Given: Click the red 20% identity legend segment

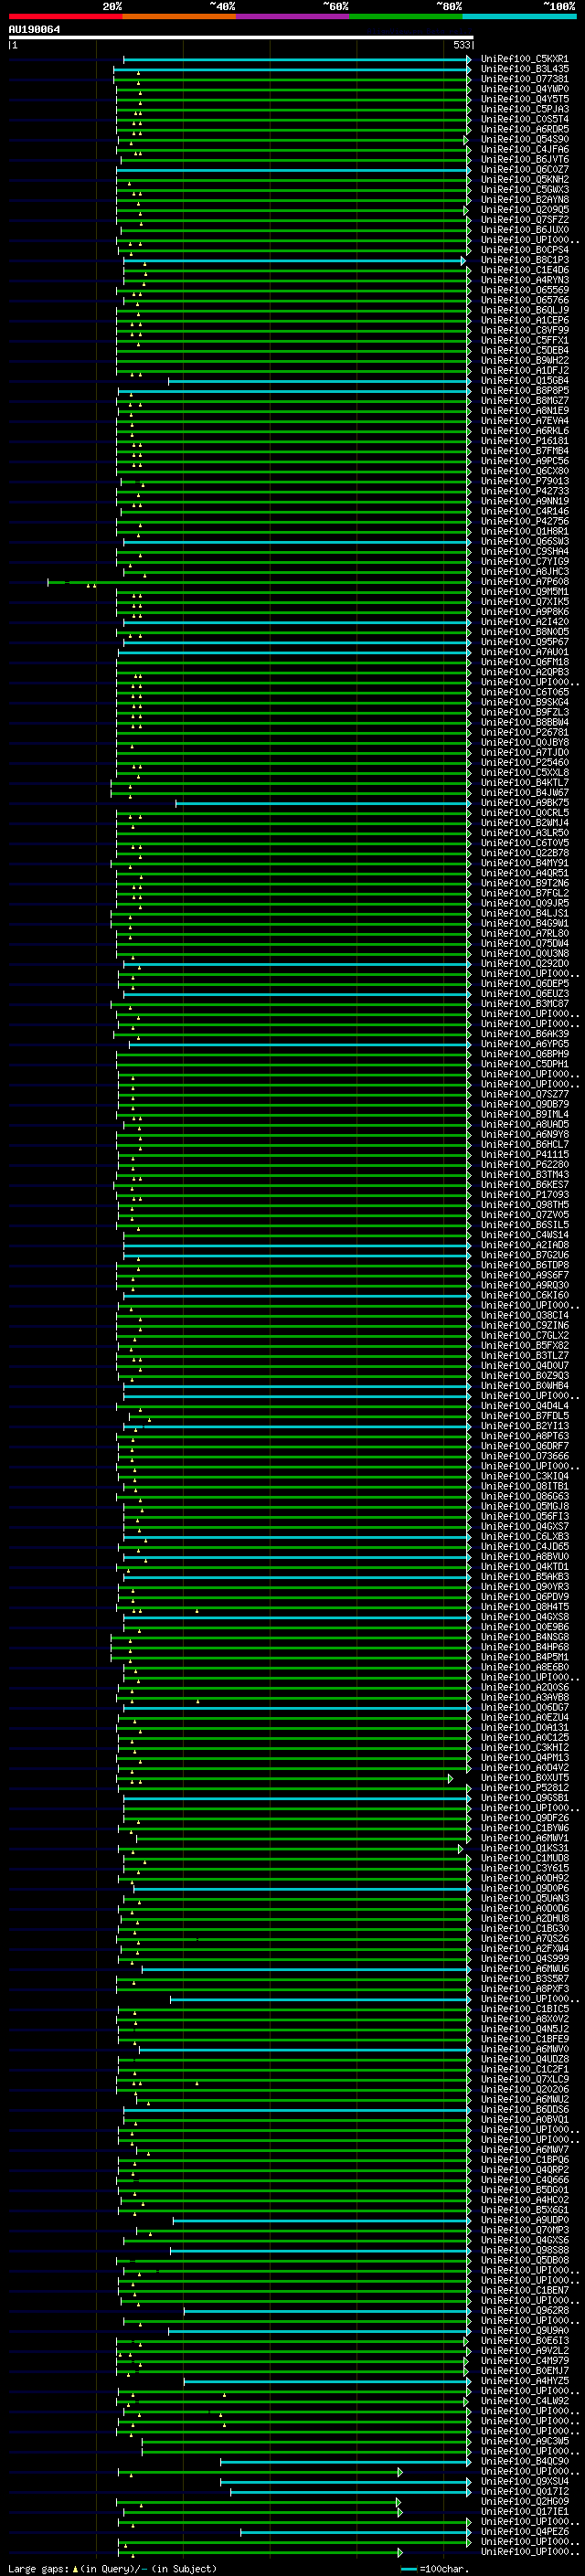Looking at the screenshot, I should 65,16.
